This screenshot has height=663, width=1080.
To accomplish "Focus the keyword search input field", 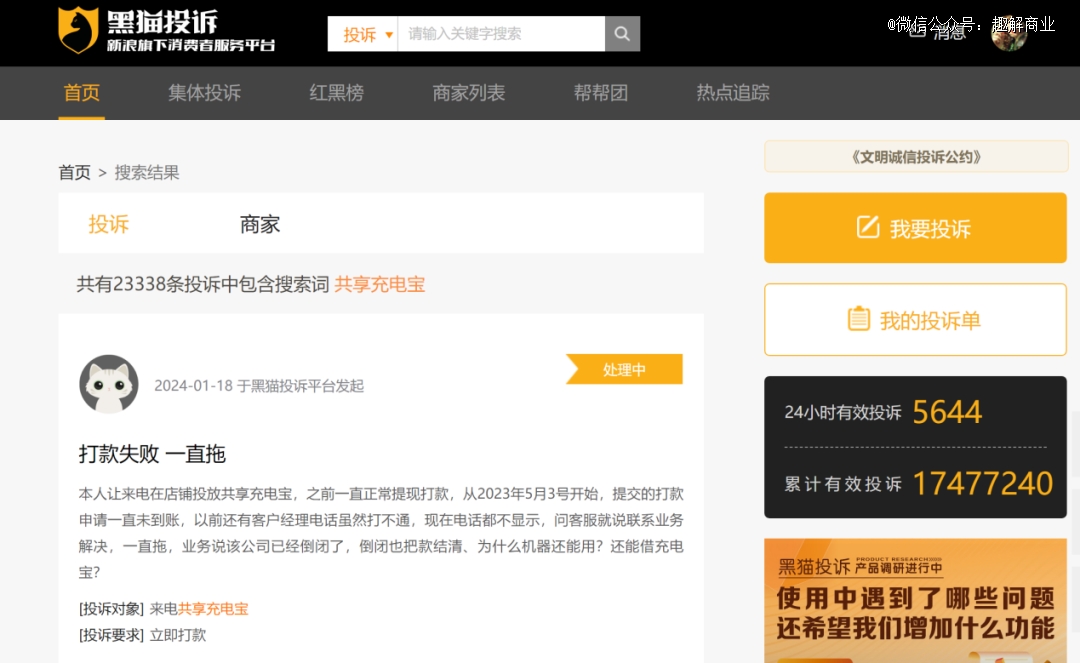I will click(x=501, y=34).
